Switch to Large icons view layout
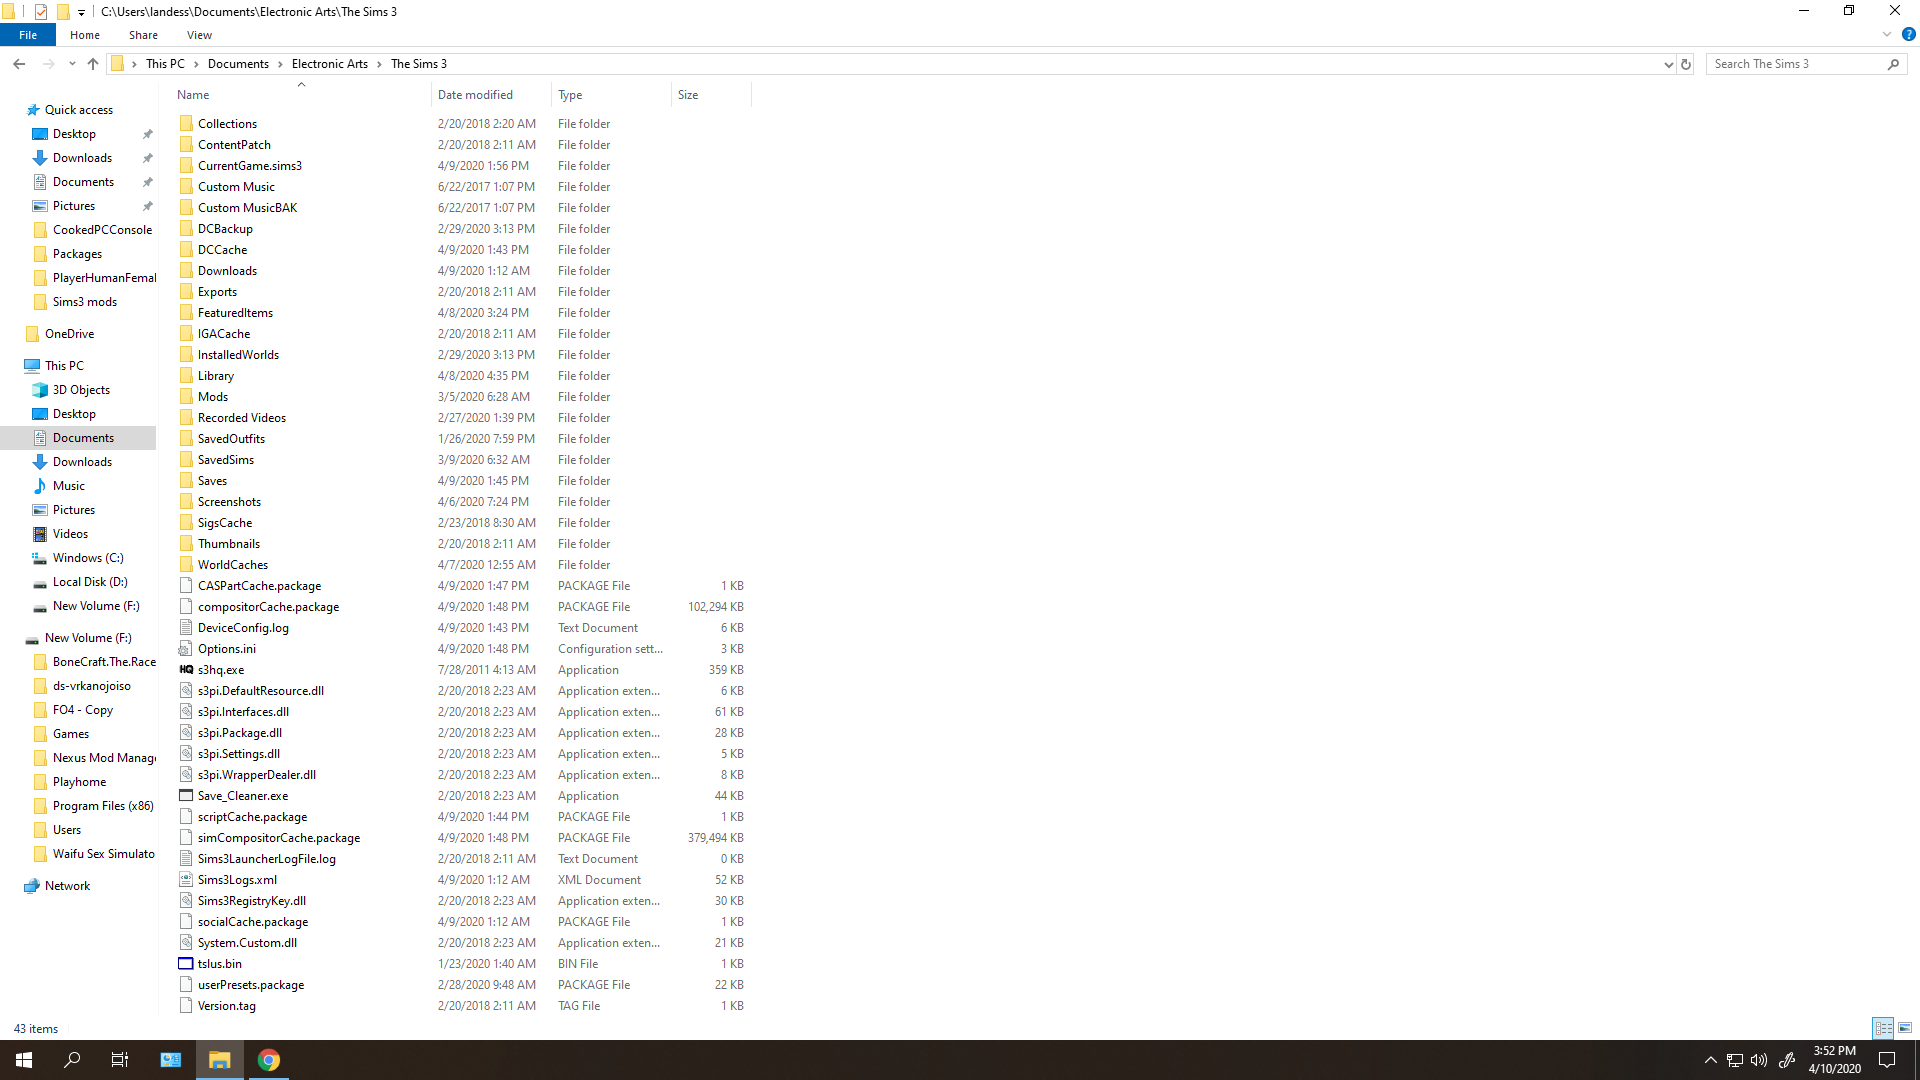Viewport: 1920px width, 1080px height. [1905, 1028]
